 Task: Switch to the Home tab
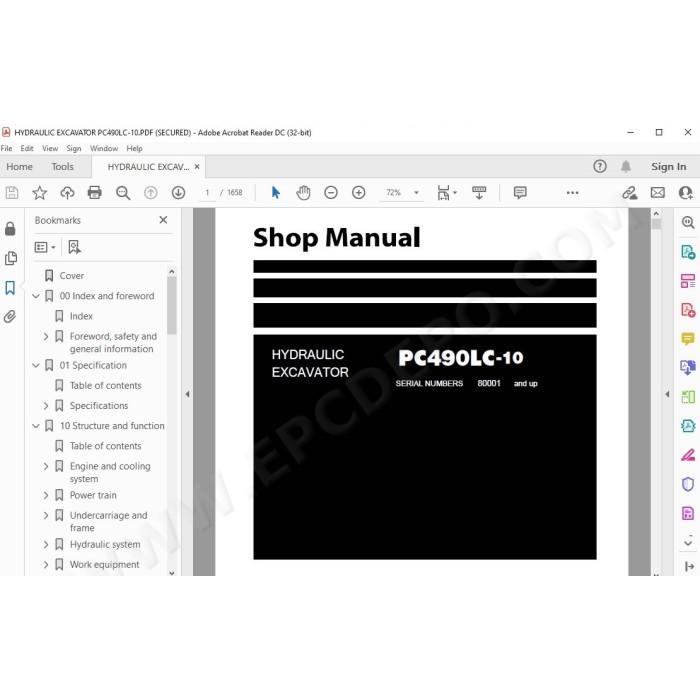pos(19,167)
